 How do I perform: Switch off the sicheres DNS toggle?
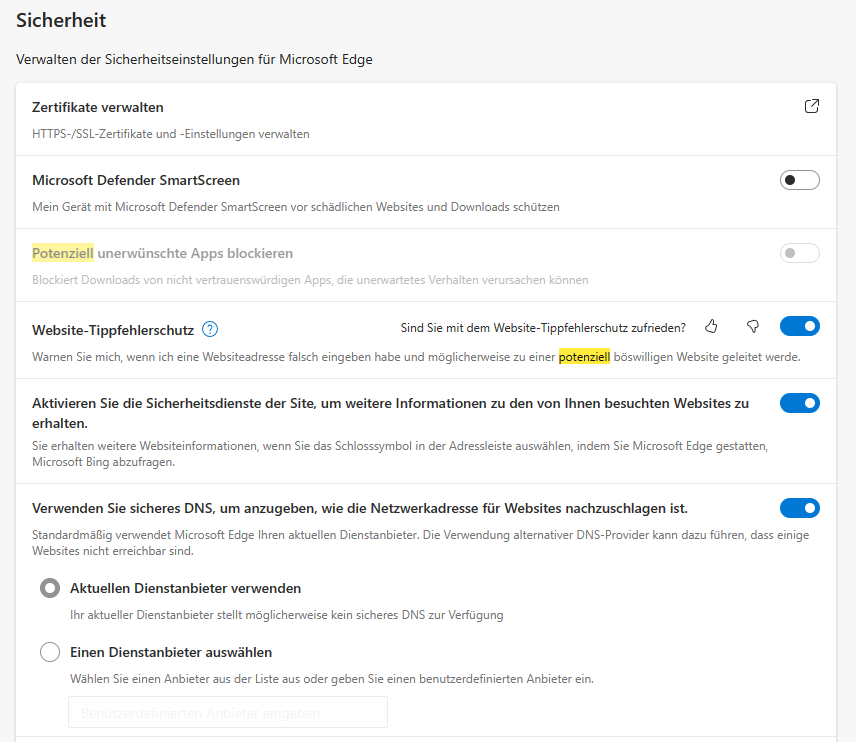(x=799, y=508)
